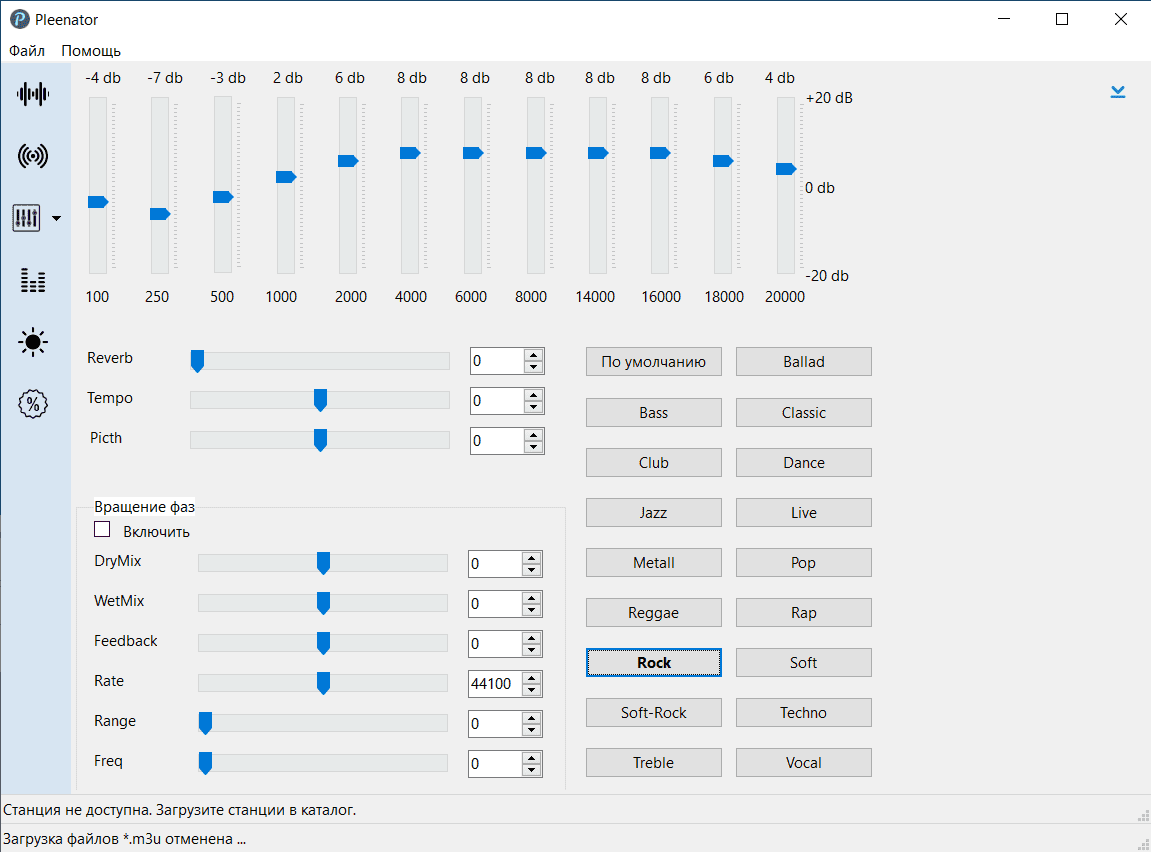The image size is (1151, 852).
Task: Click the Pleenator app logo icon
Action: point(19,19)
